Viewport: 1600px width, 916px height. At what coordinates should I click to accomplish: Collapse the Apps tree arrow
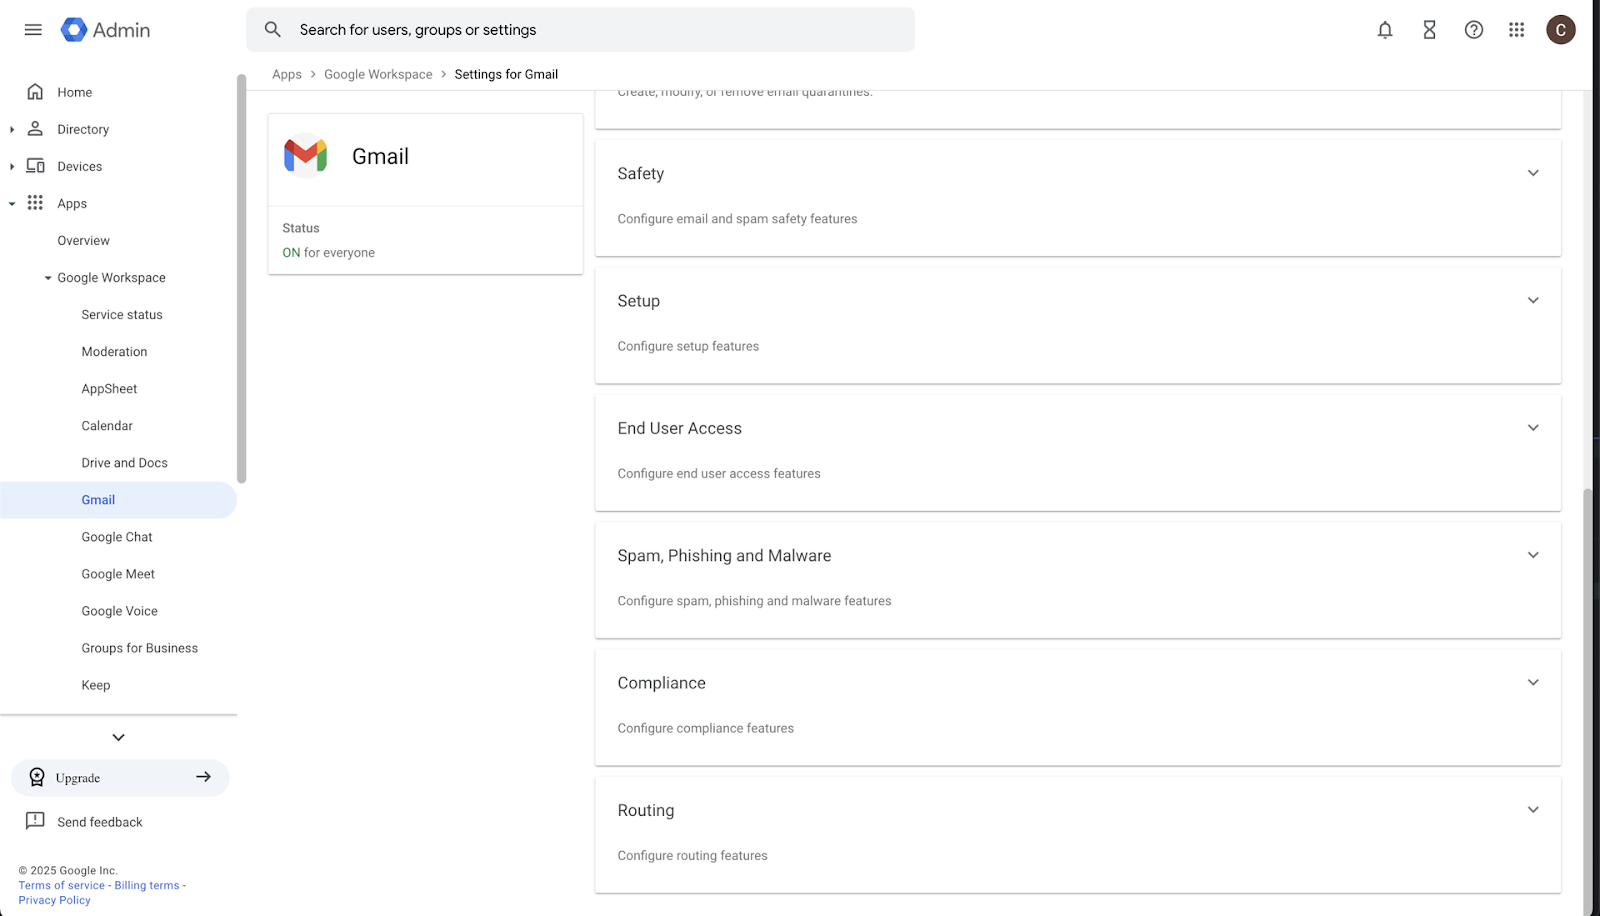(x=12, y=203)
